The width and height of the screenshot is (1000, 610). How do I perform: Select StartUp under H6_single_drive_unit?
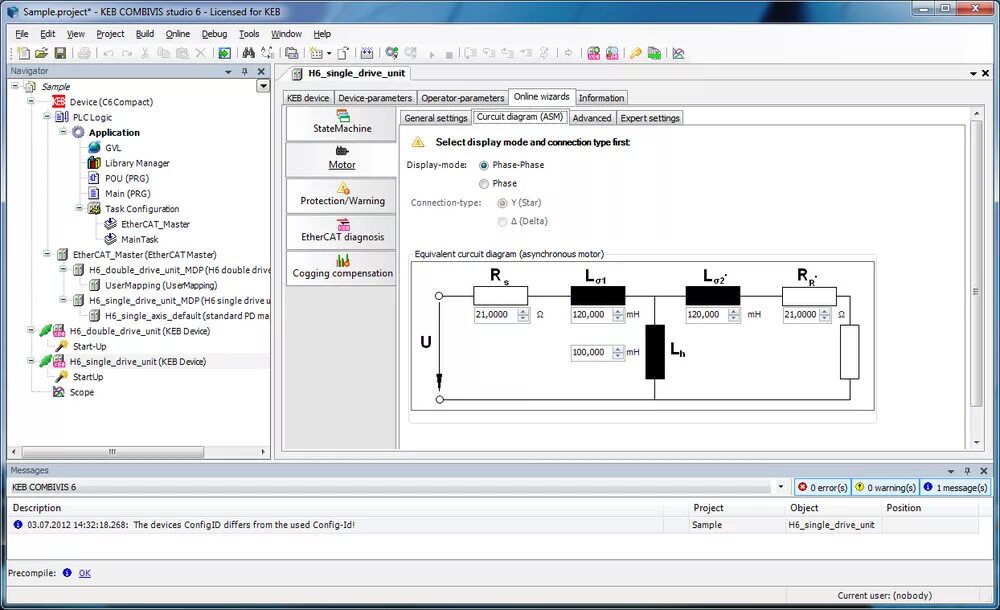click(88, 376)
